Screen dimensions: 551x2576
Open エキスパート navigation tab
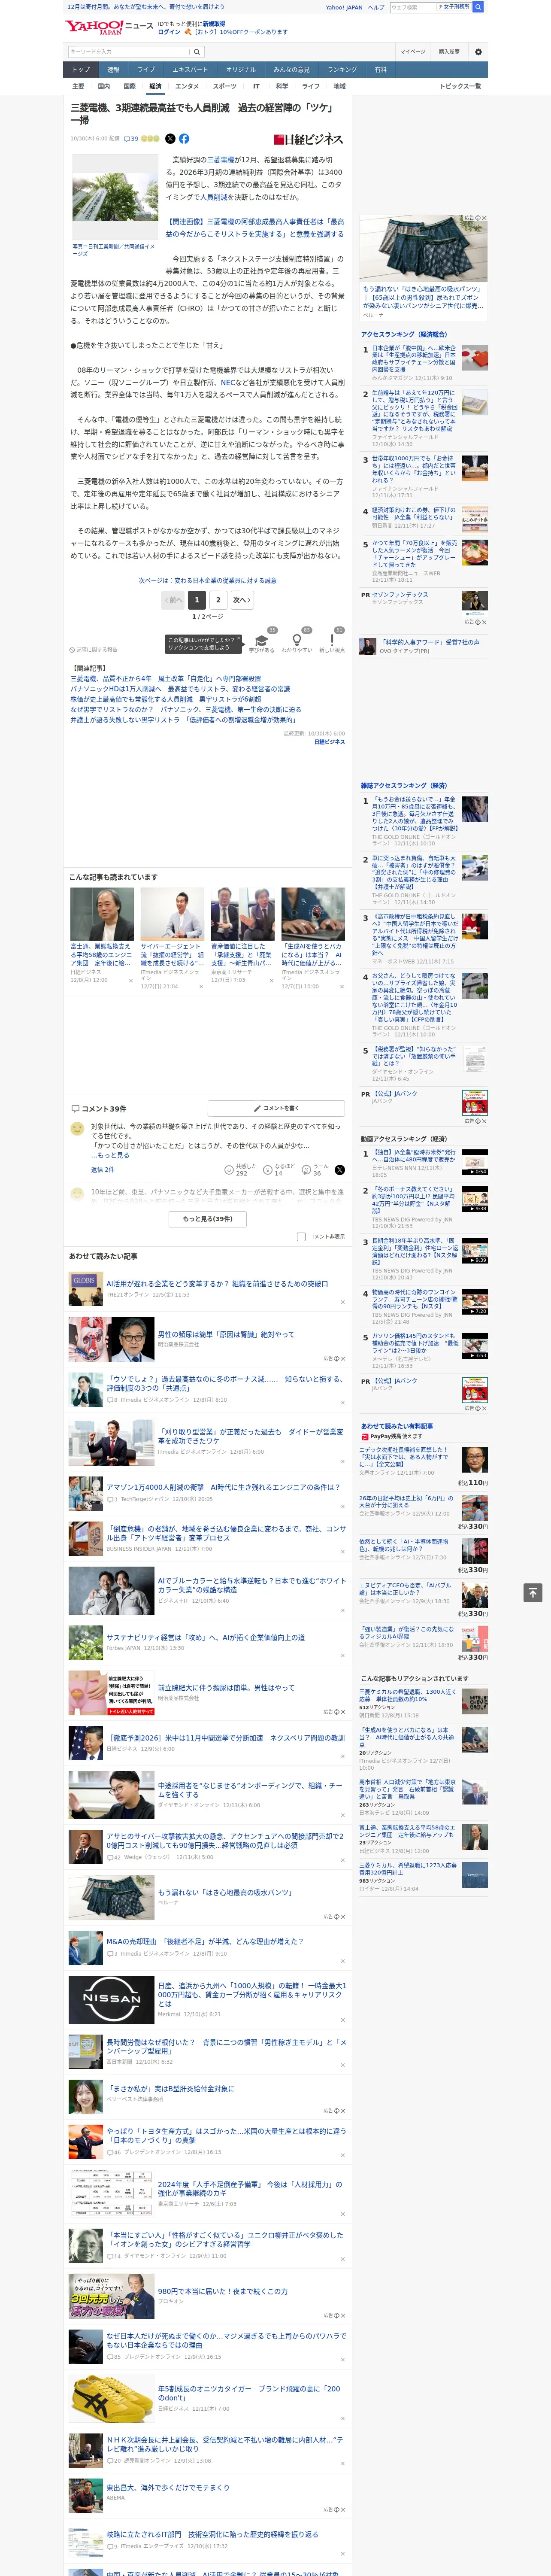coord(190,70)
